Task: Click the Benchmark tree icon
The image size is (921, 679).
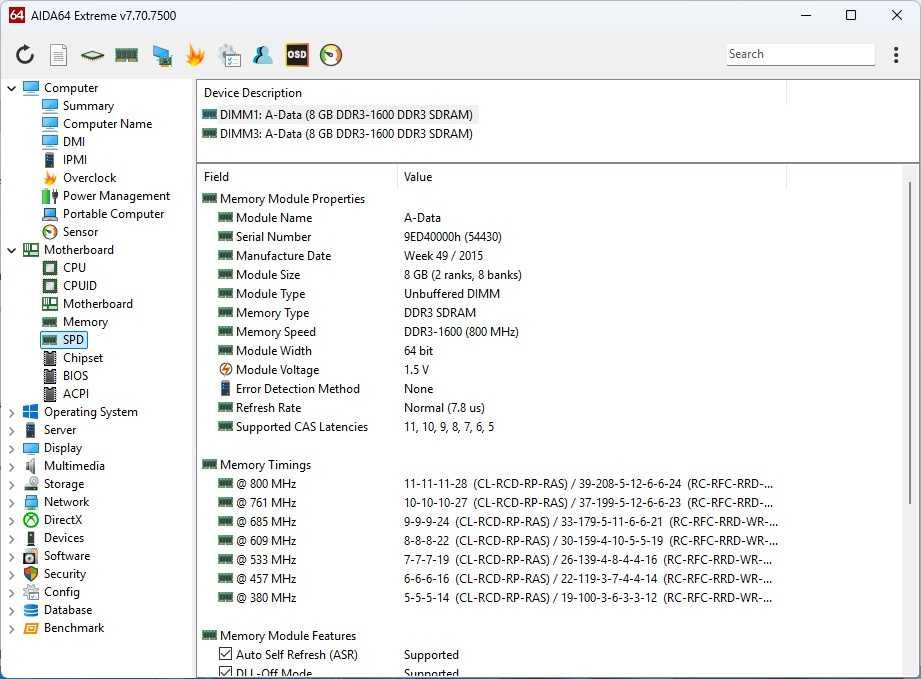Action: tap(31, 628)
